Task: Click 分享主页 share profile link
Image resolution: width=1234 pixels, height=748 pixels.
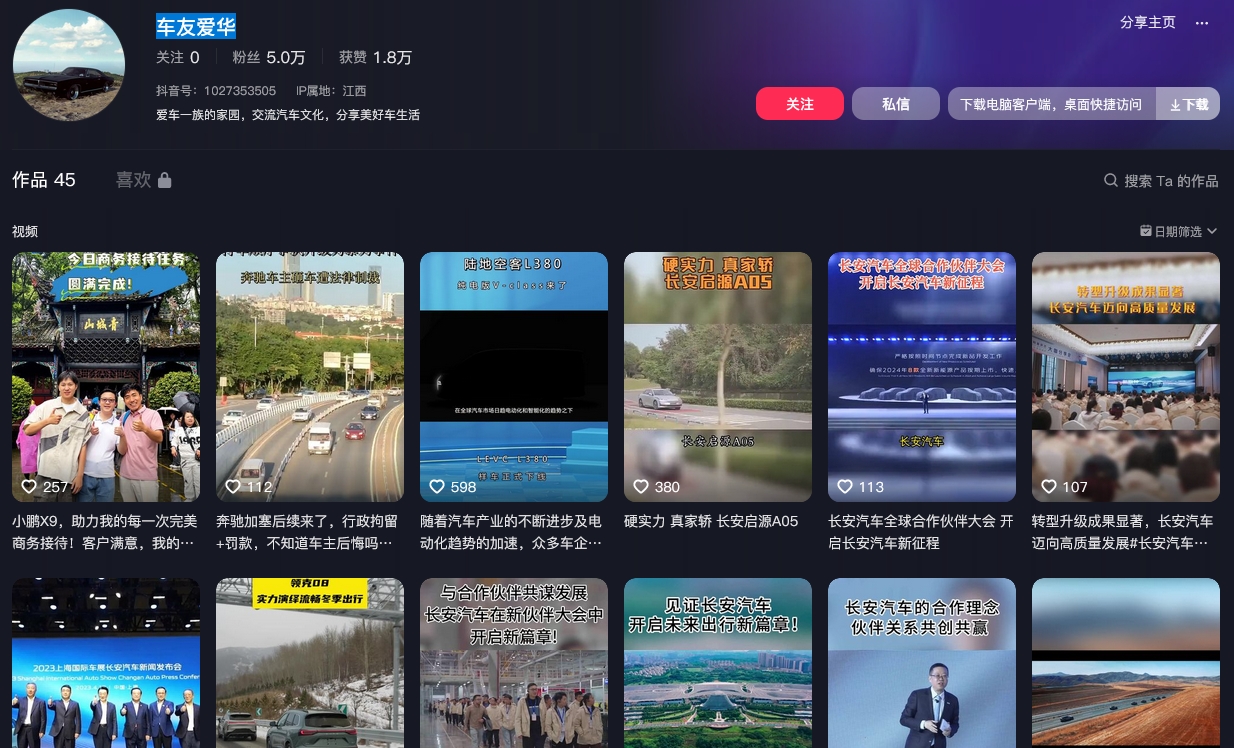Action: 1148,22
